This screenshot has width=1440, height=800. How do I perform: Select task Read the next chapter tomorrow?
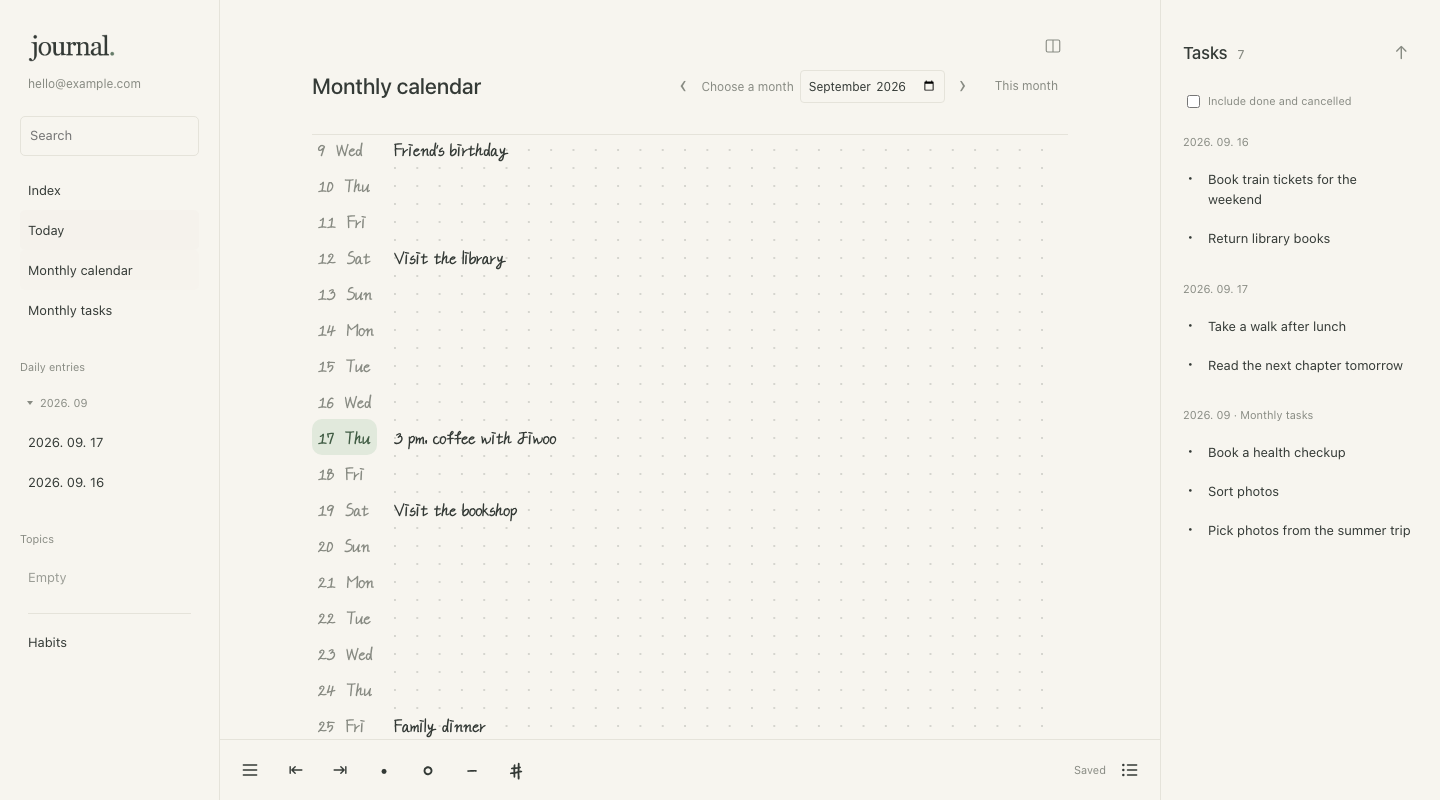(1305, 365)
